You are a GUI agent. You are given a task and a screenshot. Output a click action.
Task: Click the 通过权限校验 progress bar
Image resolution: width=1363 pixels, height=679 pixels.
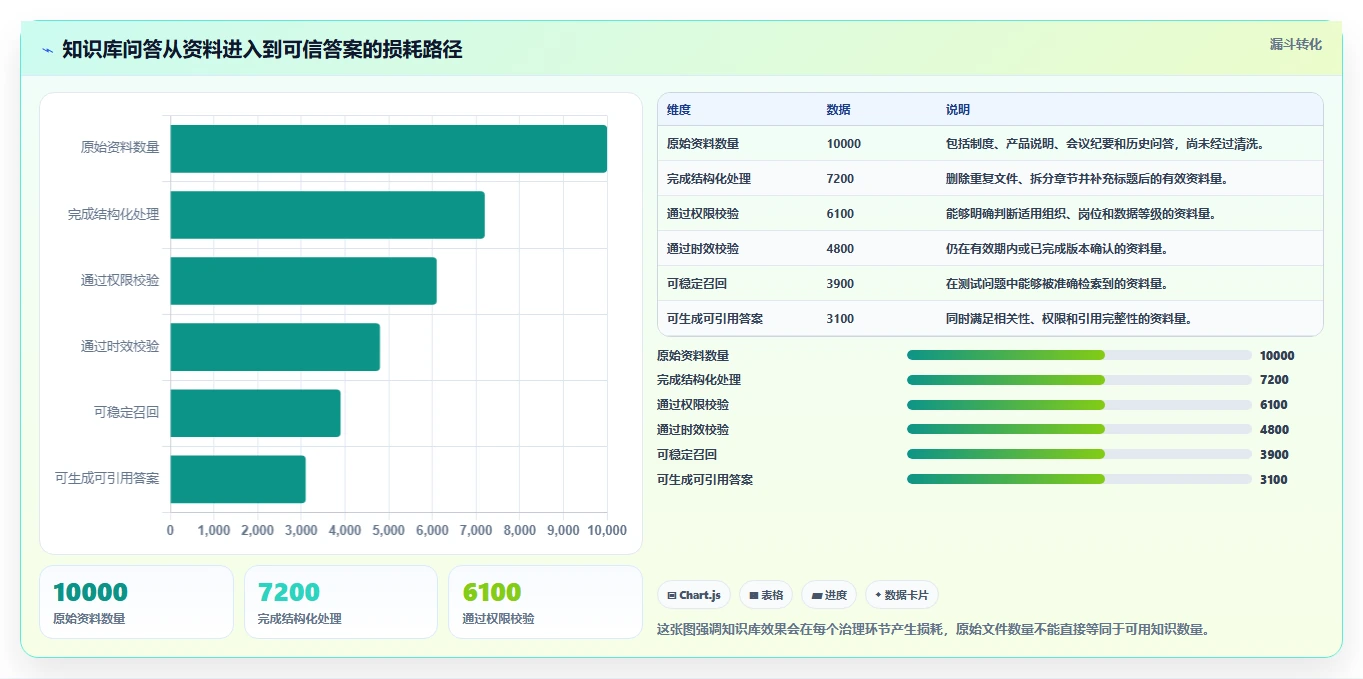pyautogui.click(x=1079, y=405)
